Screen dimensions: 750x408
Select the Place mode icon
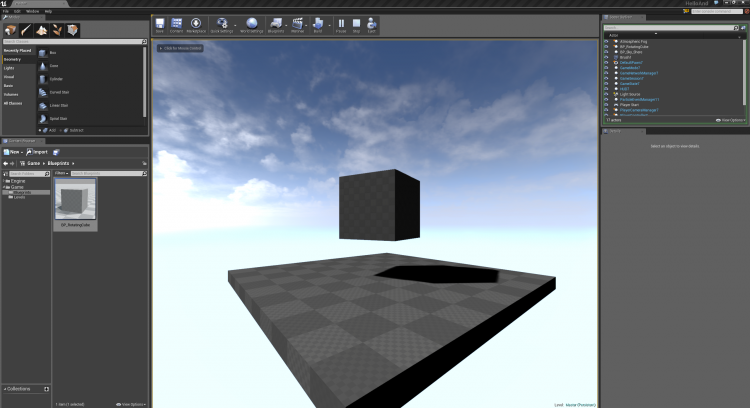click(x=11, y=30)
